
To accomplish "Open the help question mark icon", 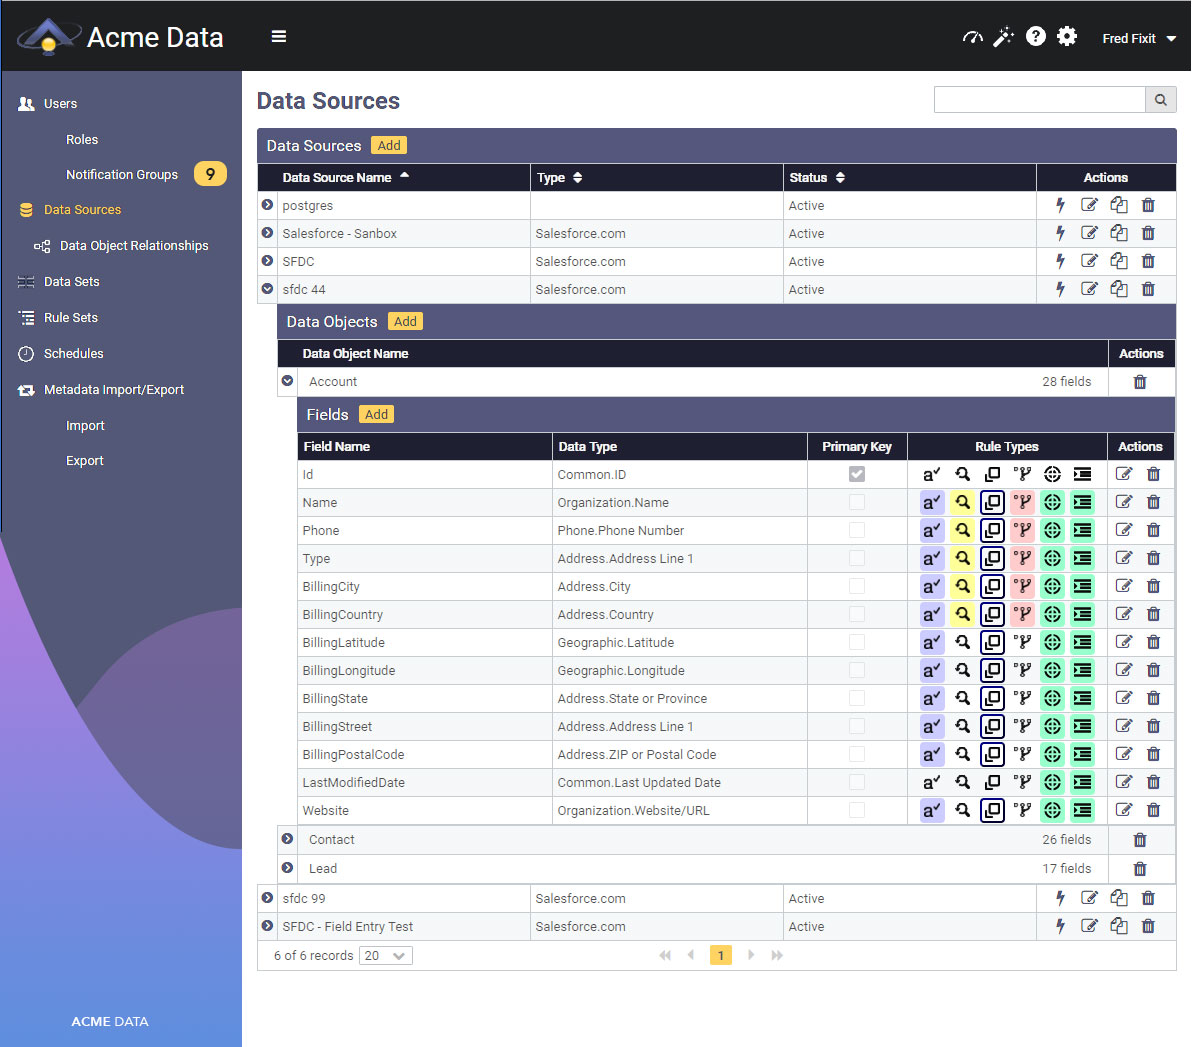I will (1036, 37).
